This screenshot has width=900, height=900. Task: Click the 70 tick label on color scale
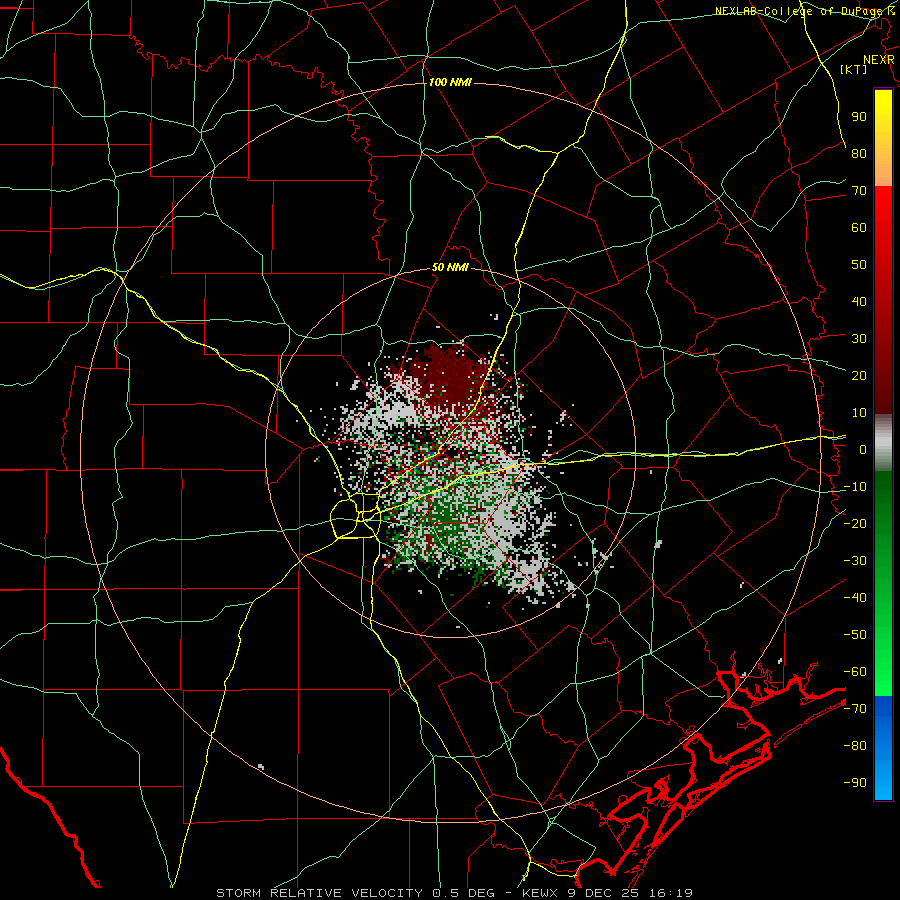coord(859,191)
